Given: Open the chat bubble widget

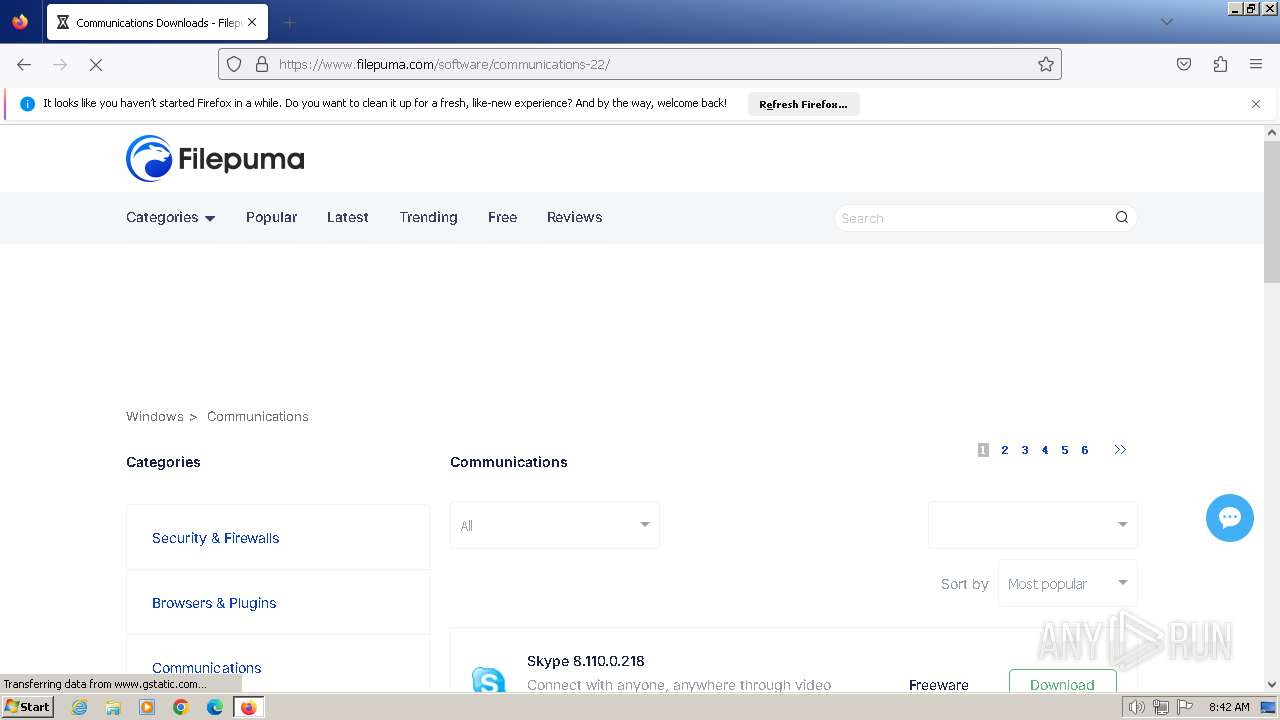Looking at the screenshot, I should (x=1230, y=518).
